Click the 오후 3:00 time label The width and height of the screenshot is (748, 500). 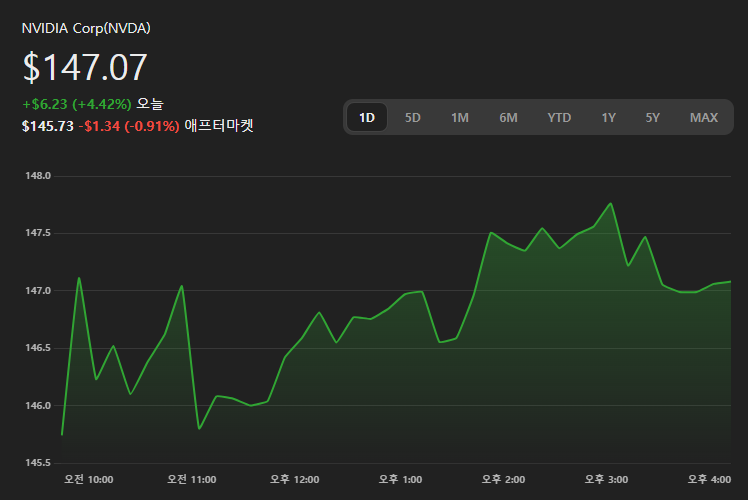607,479
